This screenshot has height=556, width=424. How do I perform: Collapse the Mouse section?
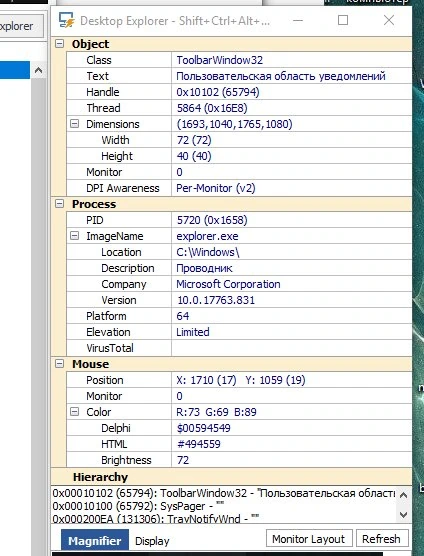pos(60,364)
